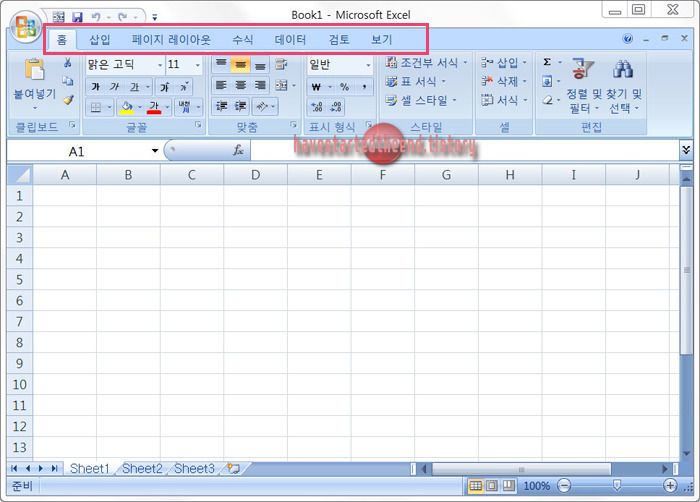Zoom in with the plus button
The image size is (700, 502).
(x=670, y=485)
